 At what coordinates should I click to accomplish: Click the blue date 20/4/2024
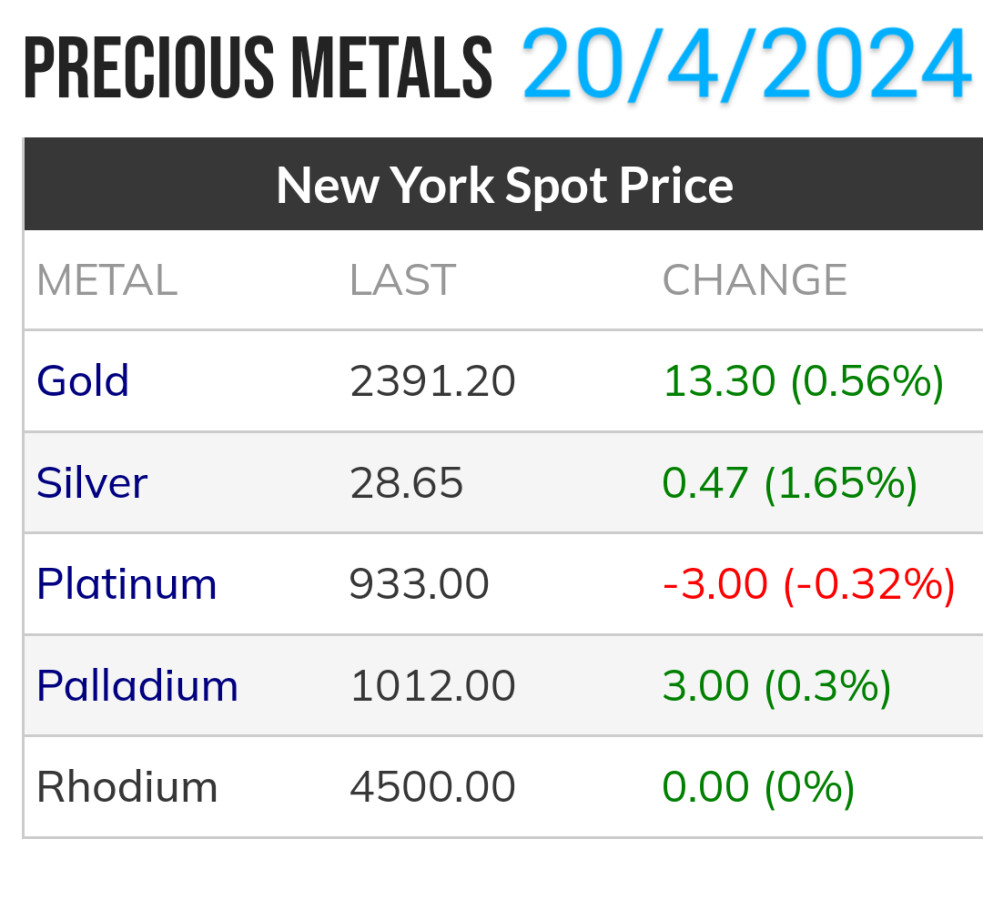[x=746, y=67]
